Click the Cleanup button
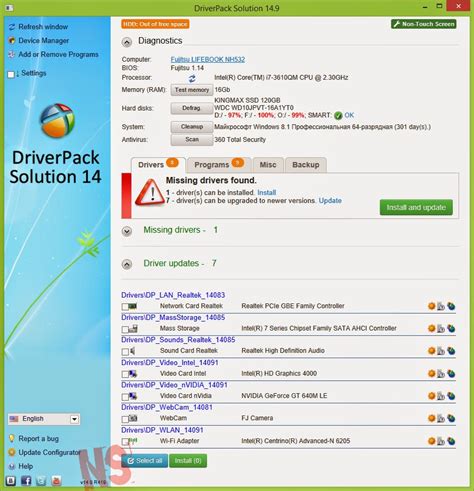The height and width of the screenshot is (491, 474). tap(192, 127)
